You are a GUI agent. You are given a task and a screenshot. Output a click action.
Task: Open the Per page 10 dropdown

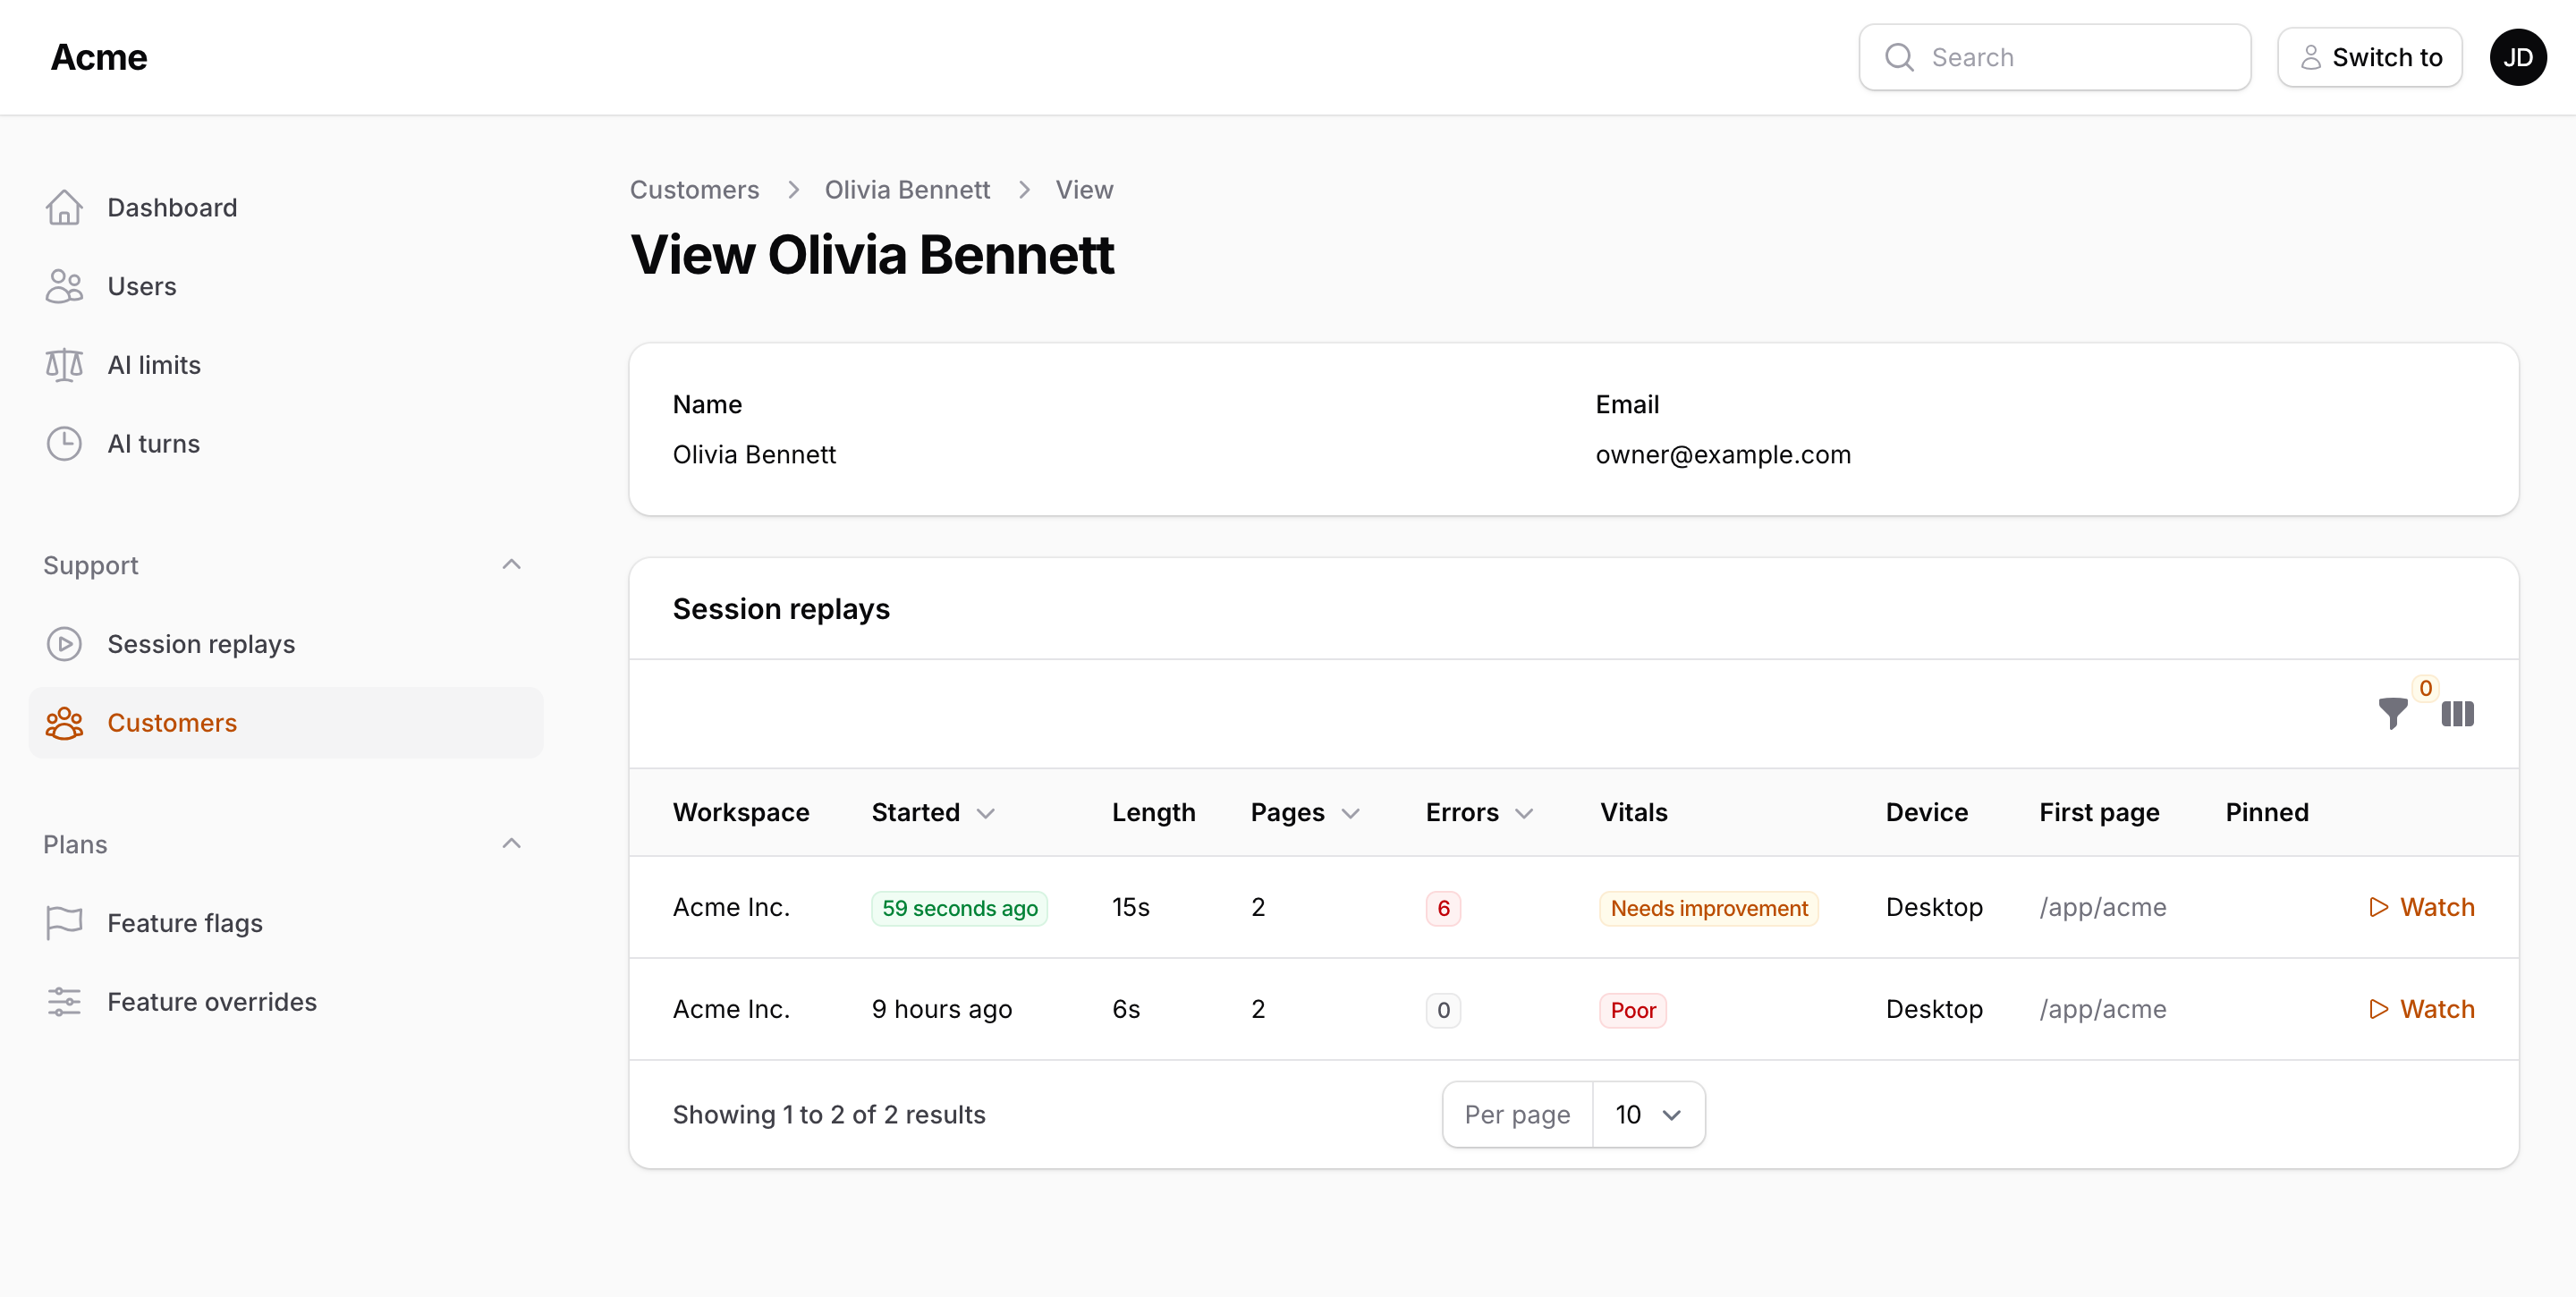click(x=1648, y=1115)
